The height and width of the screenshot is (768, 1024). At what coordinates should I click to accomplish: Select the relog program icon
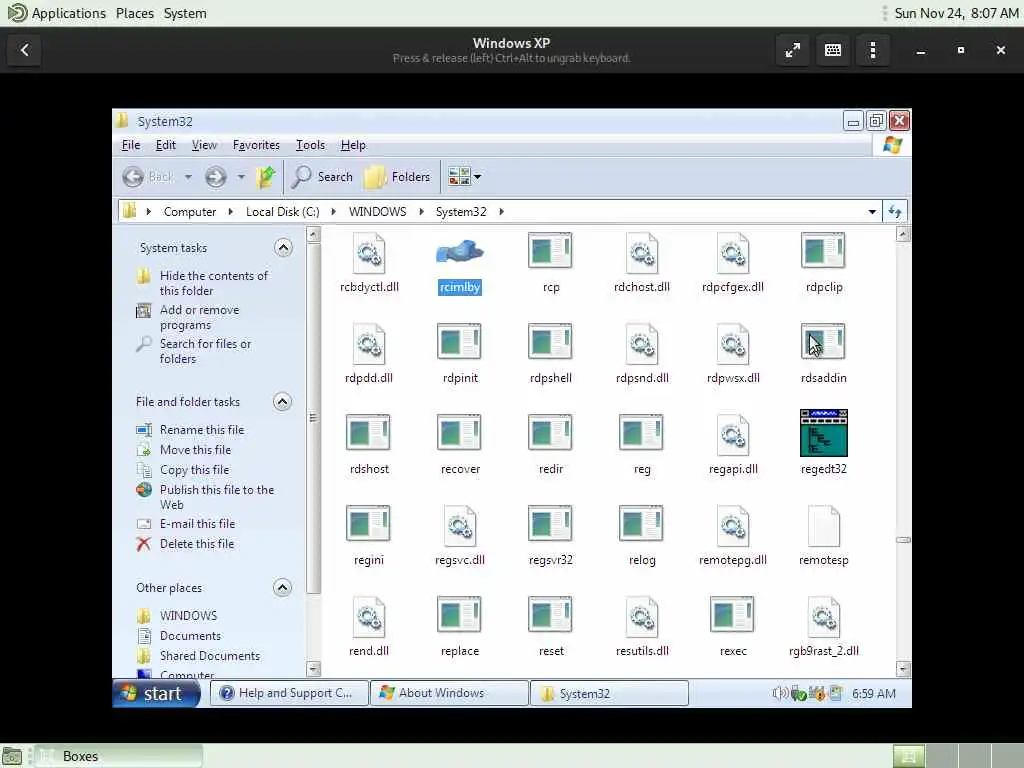click(642, 524)
